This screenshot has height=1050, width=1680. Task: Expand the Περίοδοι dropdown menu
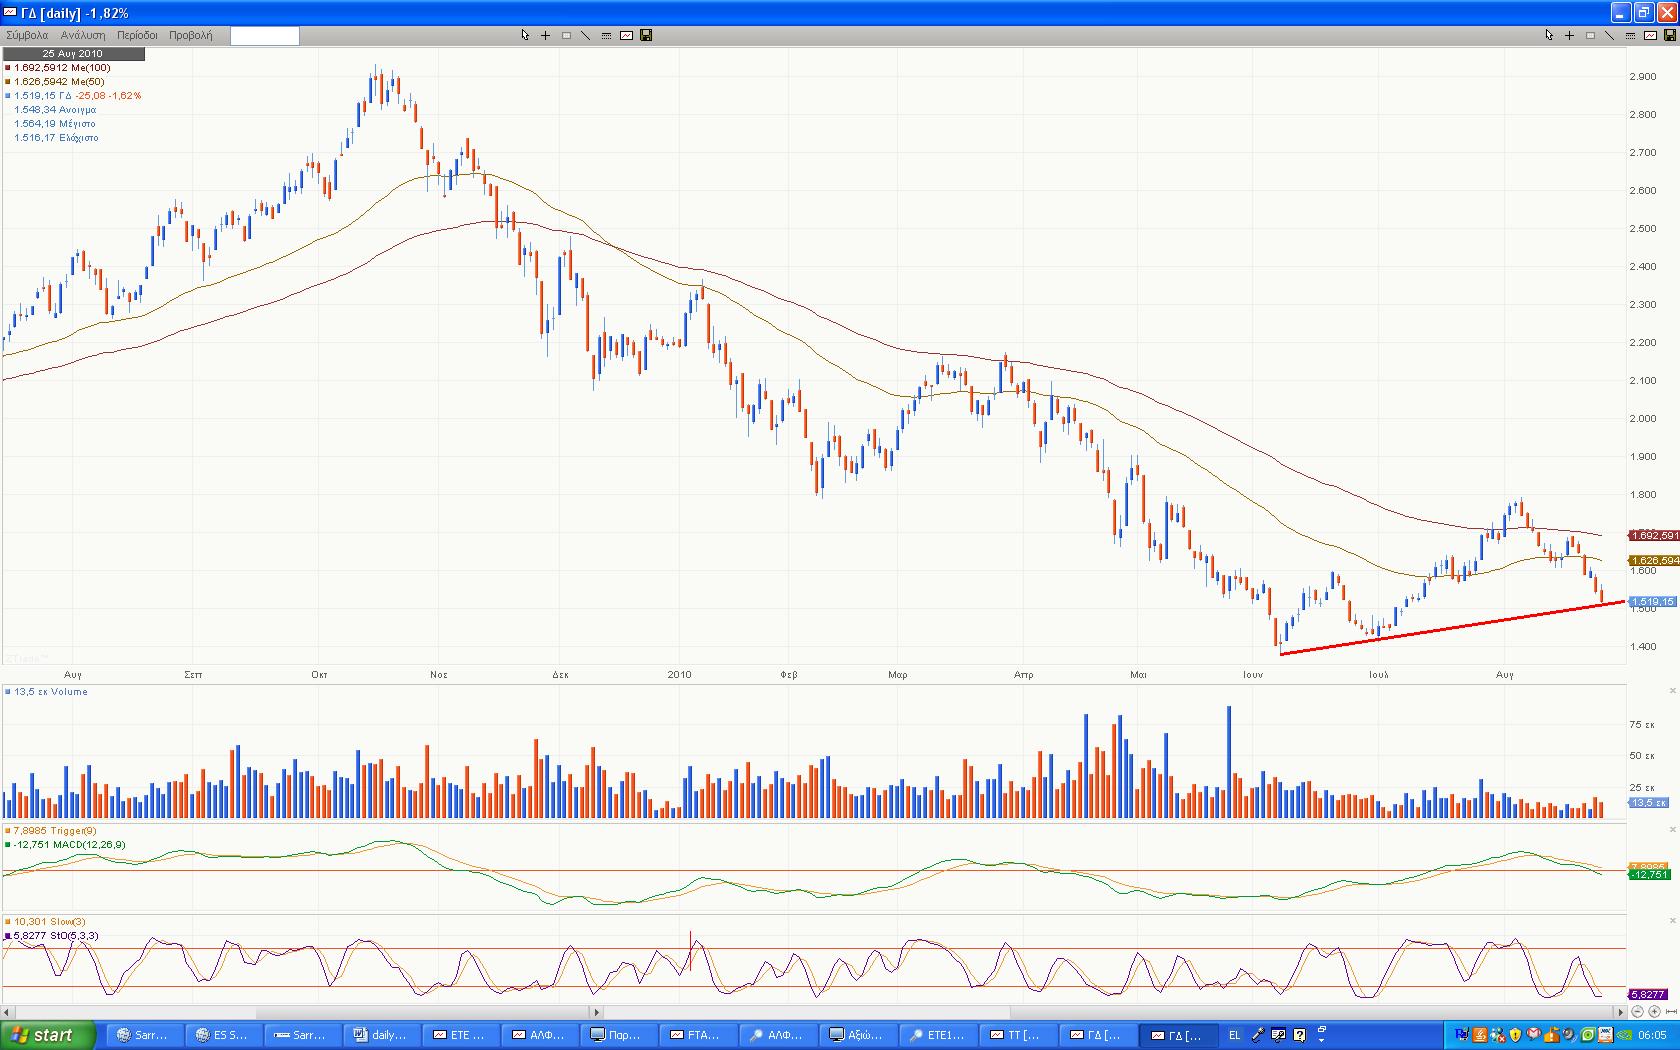(x=137, y=35)
